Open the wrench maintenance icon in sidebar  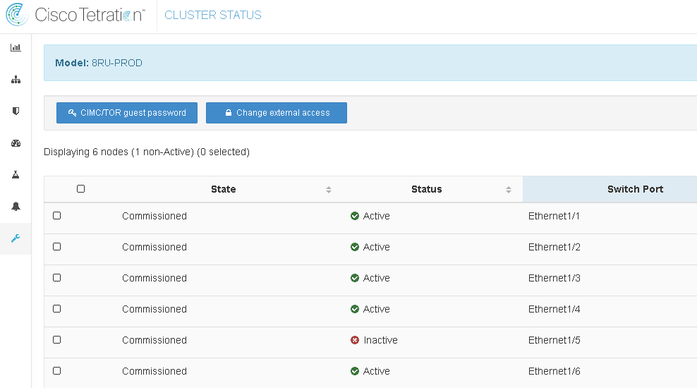16,238
